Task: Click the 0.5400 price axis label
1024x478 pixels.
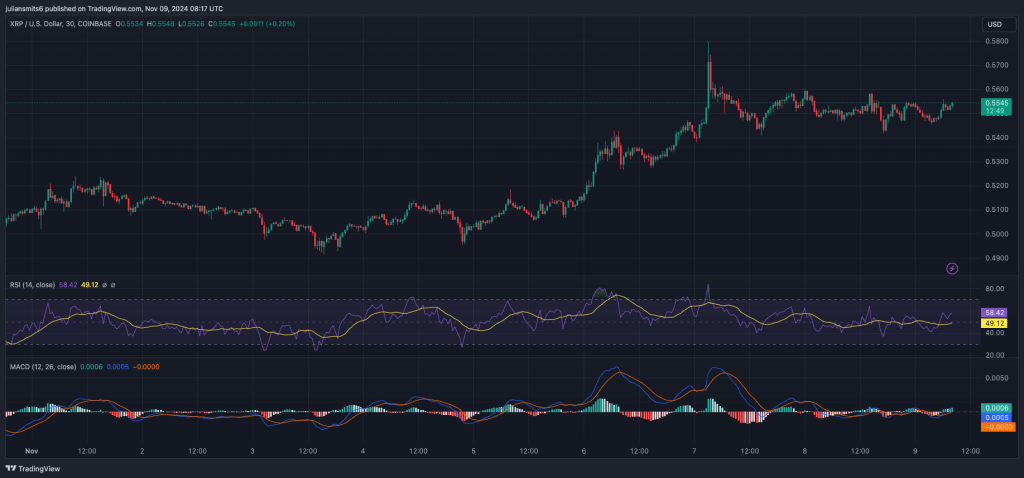Action: click(x=997, y=137)
